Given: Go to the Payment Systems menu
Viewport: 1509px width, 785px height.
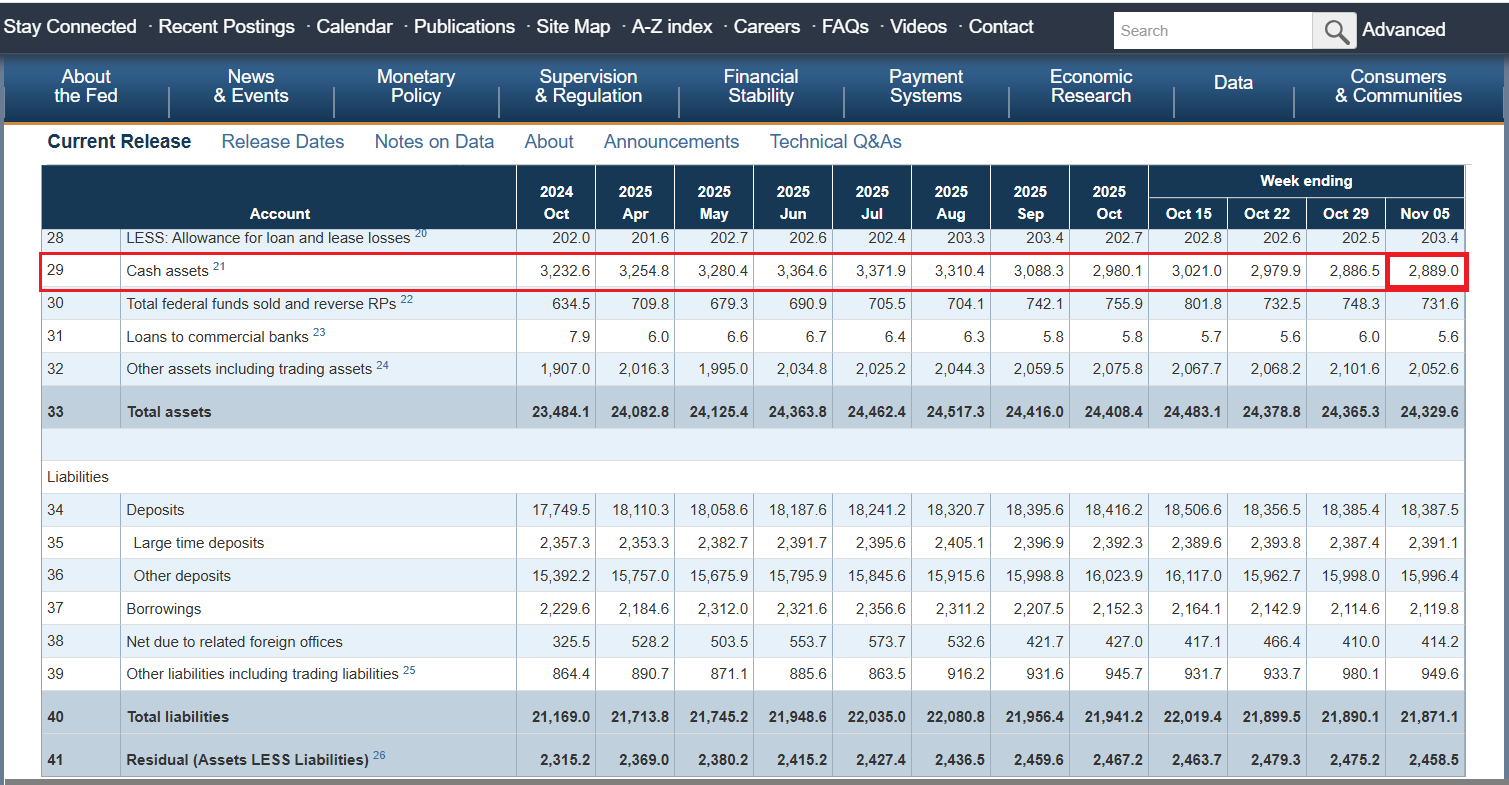Looking at the screenshot, I should click(926, 87).
